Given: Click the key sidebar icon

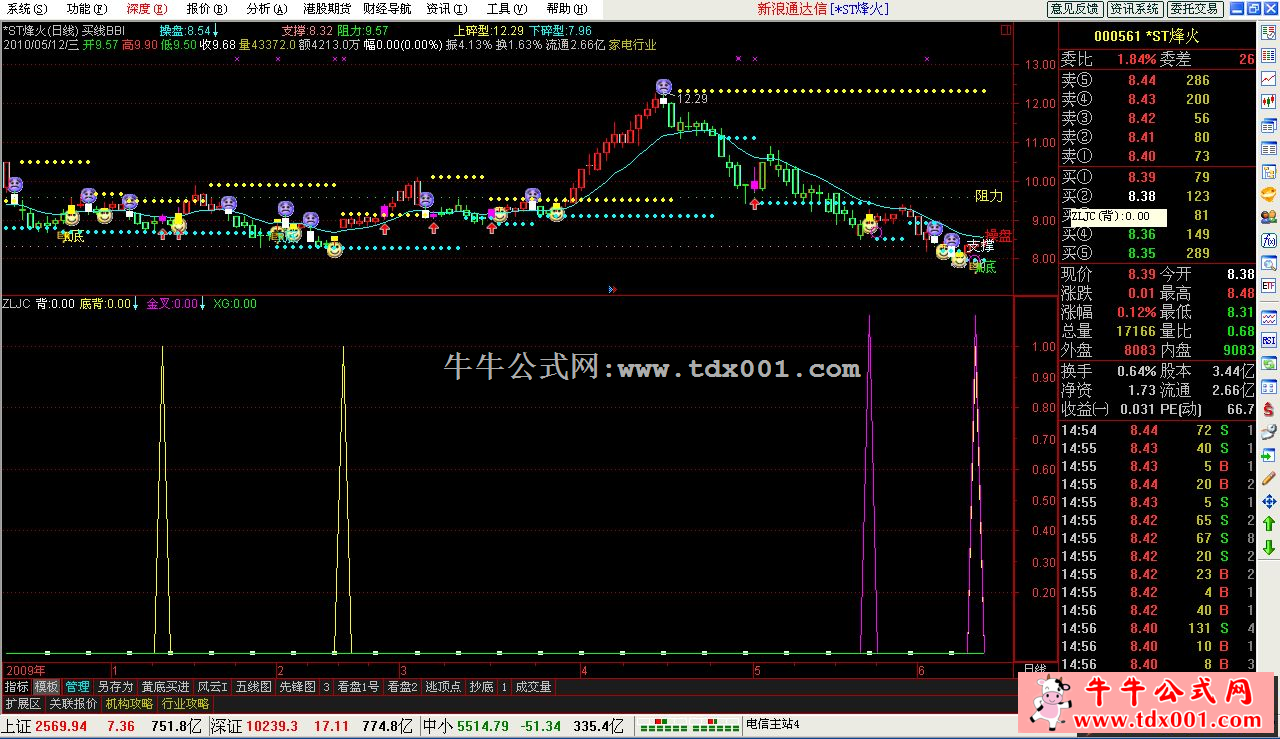Looking at the screenshot, I should coord(1269,432).
